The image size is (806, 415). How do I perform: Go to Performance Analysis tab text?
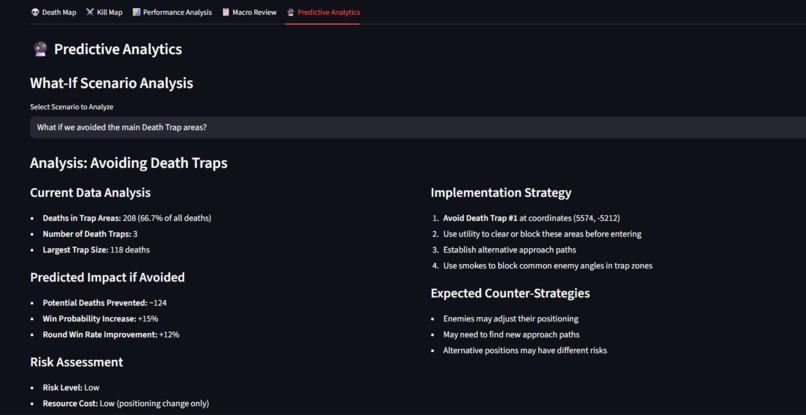click(x=177, y=12)
